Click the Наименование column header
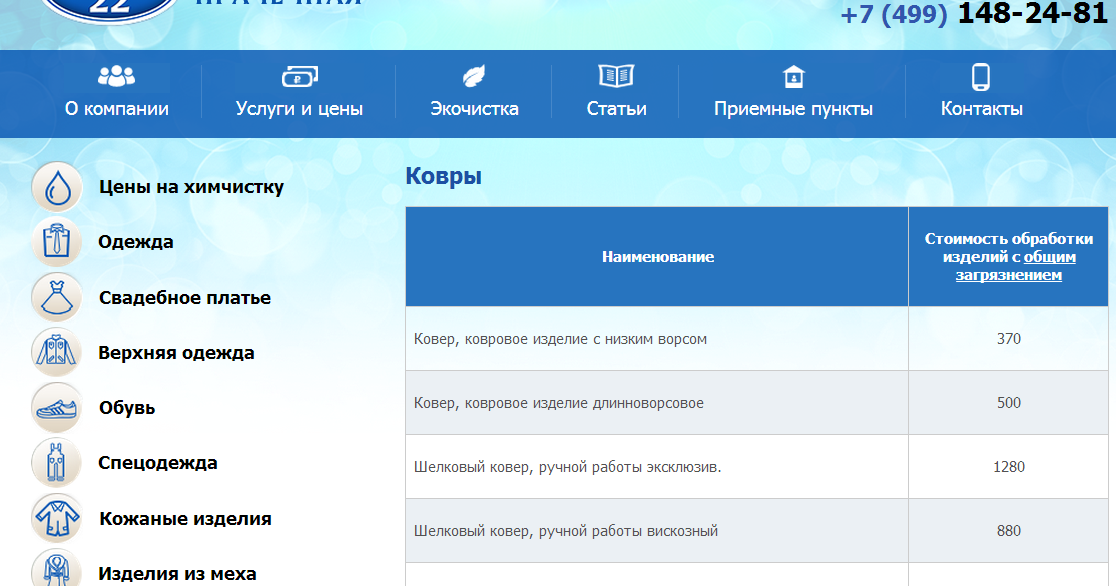 click(658, 257)
